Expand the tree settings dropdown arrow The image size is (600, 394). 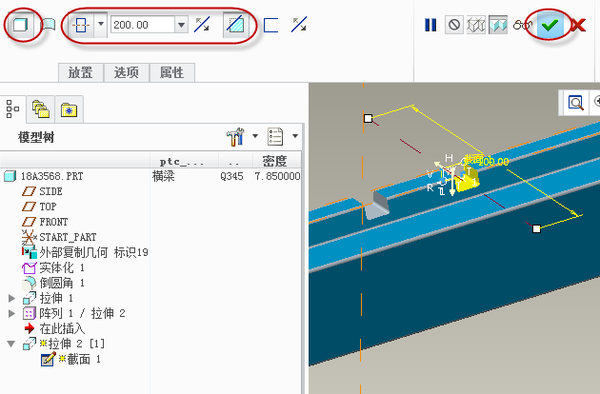click(255, 136)
